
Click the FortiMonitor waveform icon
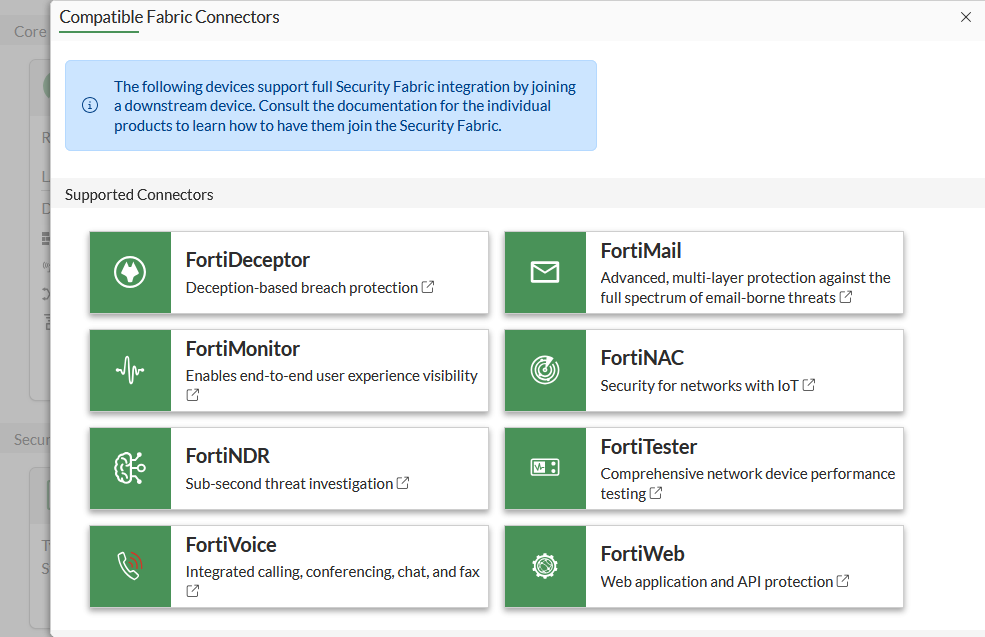(x=130, y=370)
